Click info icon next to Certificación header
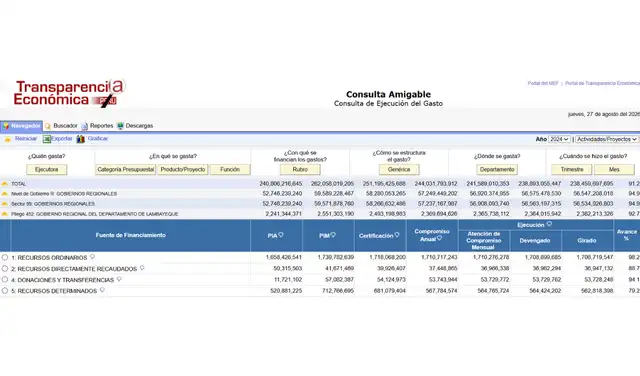The width and height of the screenshot is (640, 376). (397, 235)
